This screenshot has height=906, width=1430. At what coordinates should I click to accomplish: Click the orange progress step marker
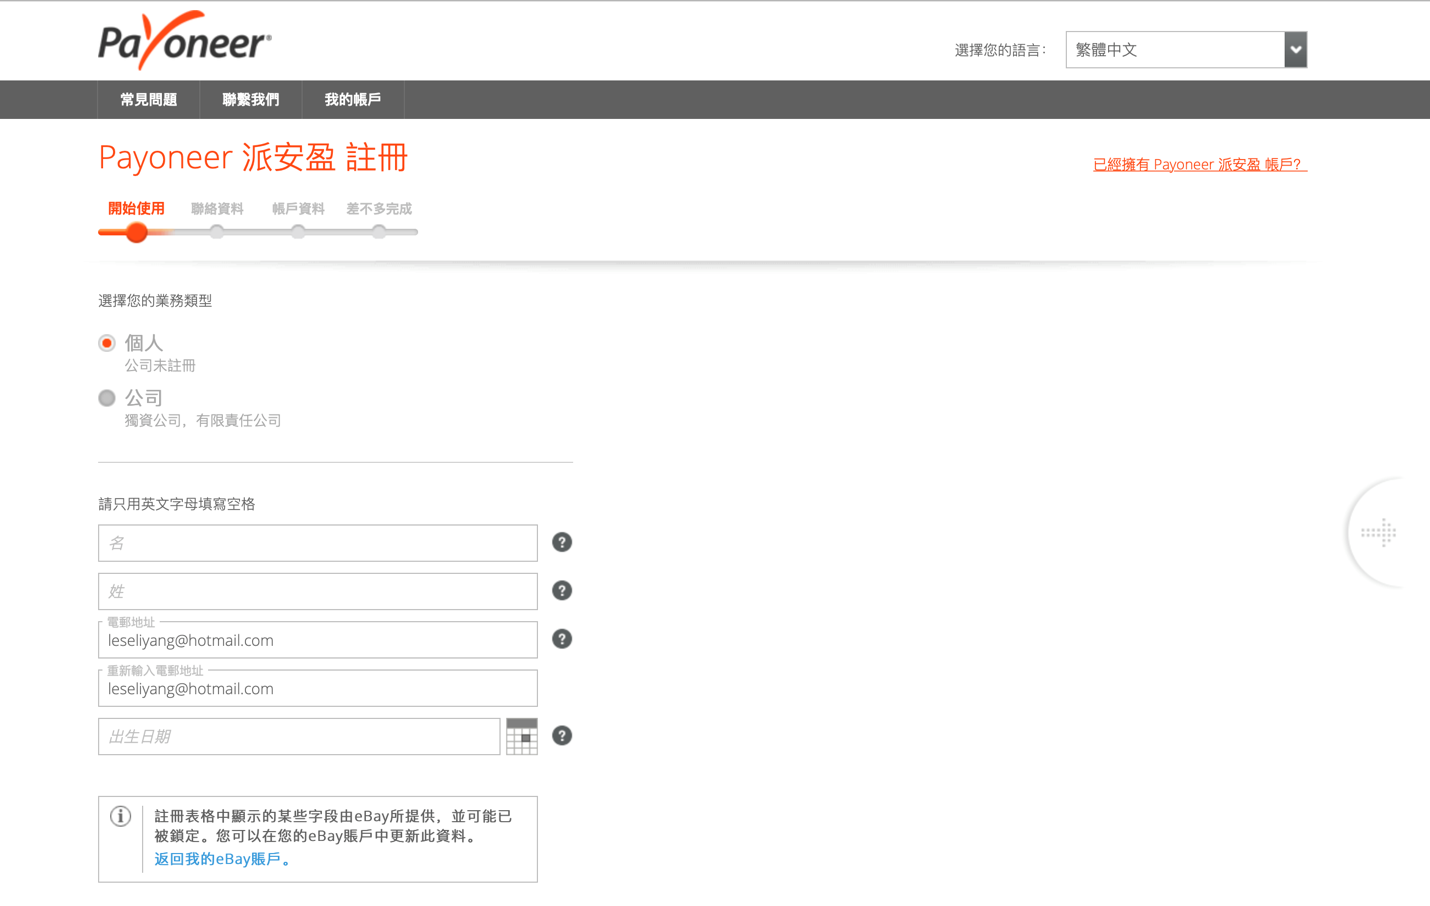click(x=137, y=232)
